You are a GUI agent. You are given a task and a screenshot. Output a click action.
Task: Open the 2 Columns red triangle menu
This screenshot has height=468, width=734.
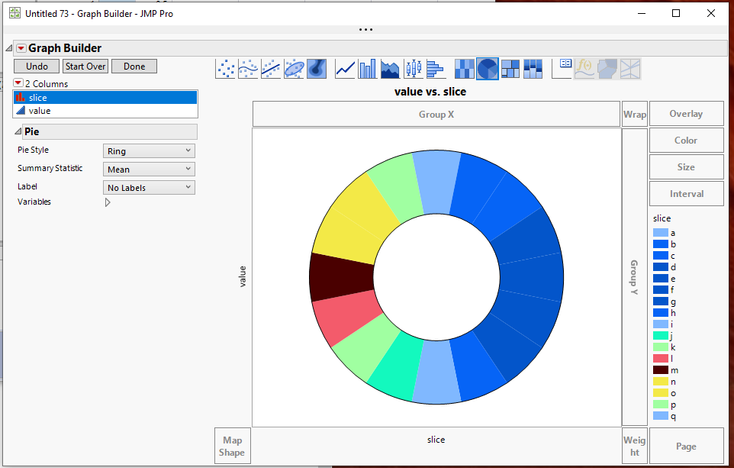click(x=18, y=83)
